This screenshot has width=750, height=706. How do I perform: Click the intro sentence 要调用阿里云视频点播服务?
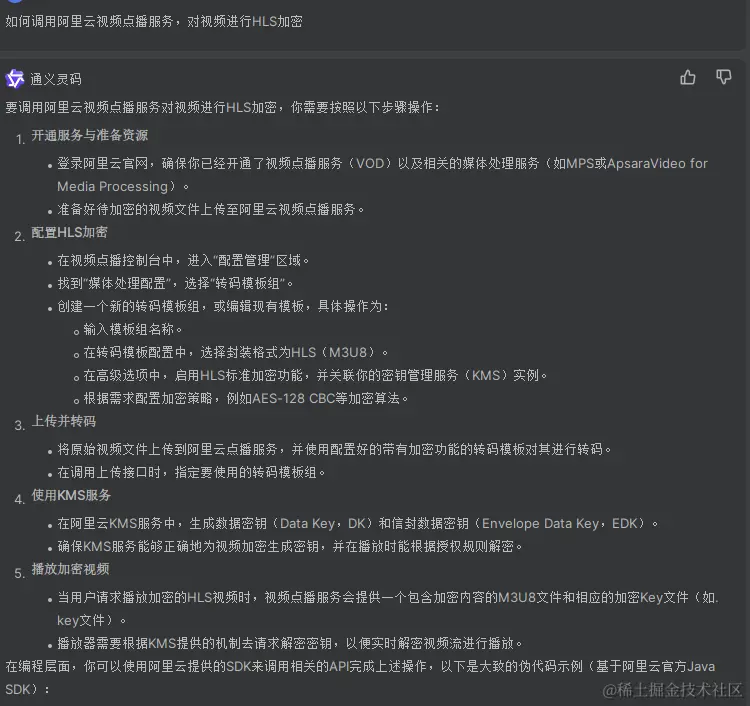222,107
